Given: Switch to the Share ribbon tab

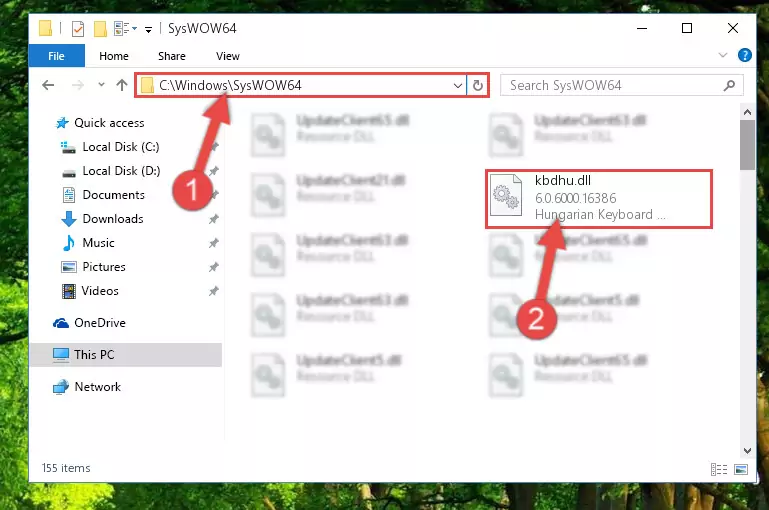Looking at the screenshot, I should coord(172,56).
